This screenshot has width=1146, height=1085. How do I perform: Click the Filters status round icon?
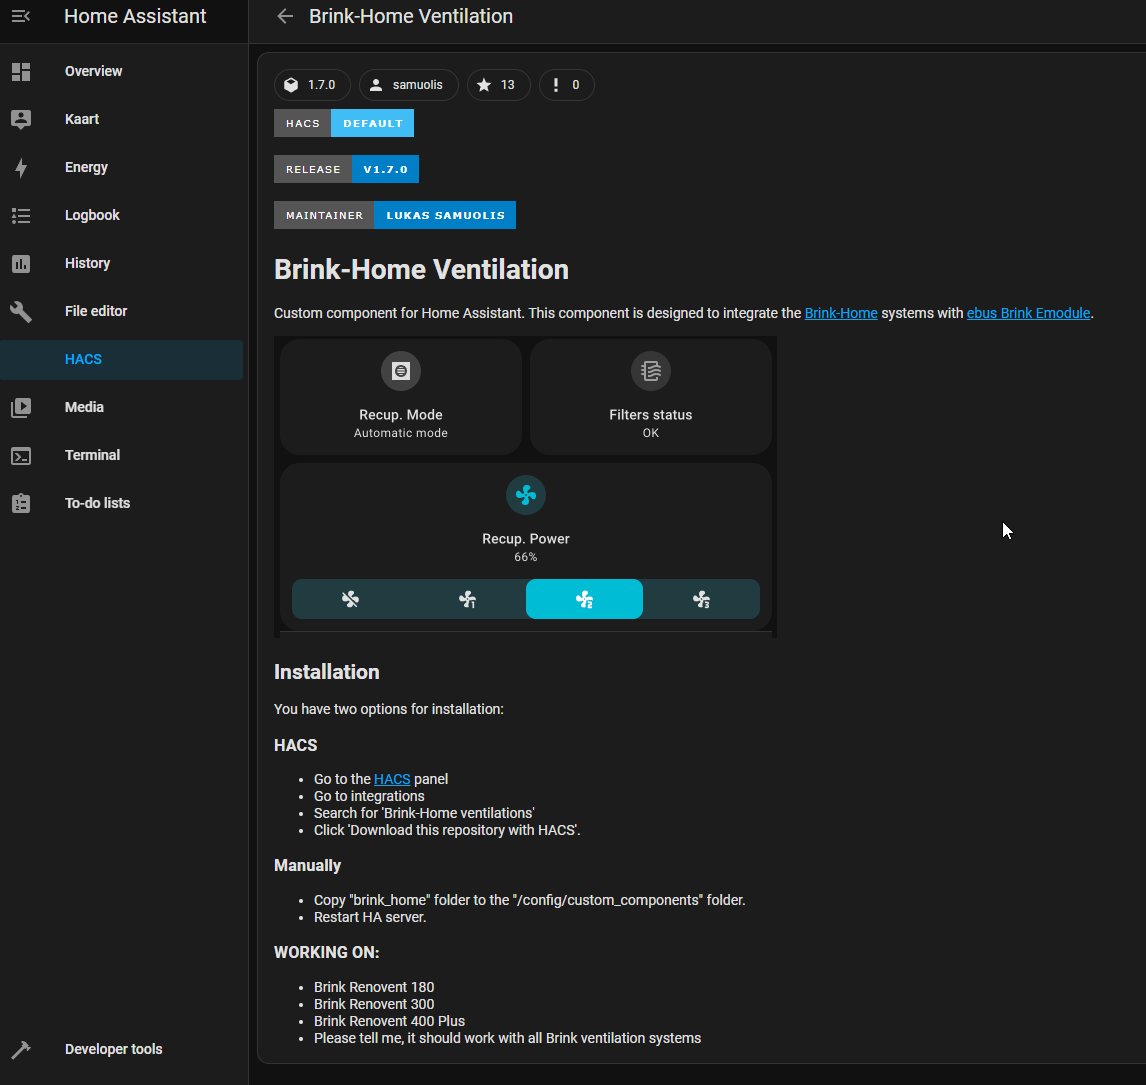point(650,371)
